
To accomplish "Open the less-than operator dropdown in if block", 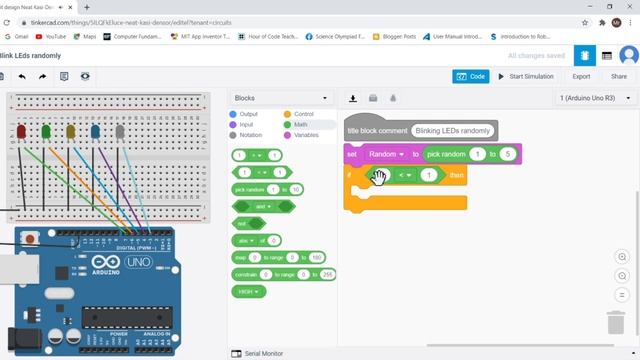I will [405, 175].
